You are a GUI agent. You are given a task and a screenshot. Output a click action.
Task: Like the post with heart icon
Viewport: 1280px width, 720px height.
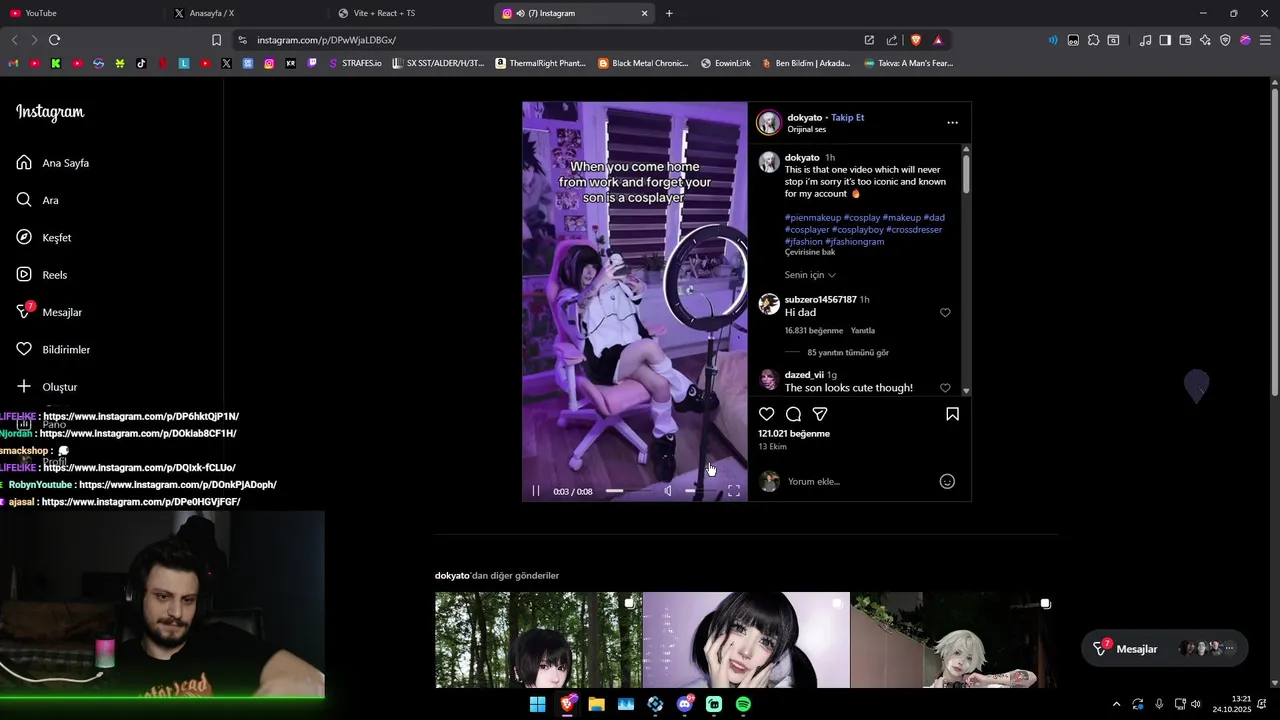click(x=766, y=414)
